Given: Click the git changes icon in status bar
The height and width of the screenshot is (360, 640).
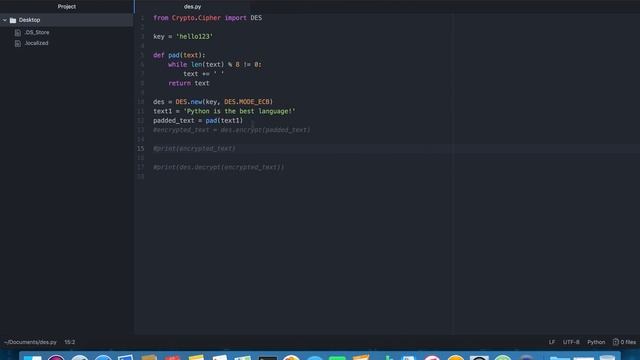Looking at the screenshot, I should pos(616,342).
